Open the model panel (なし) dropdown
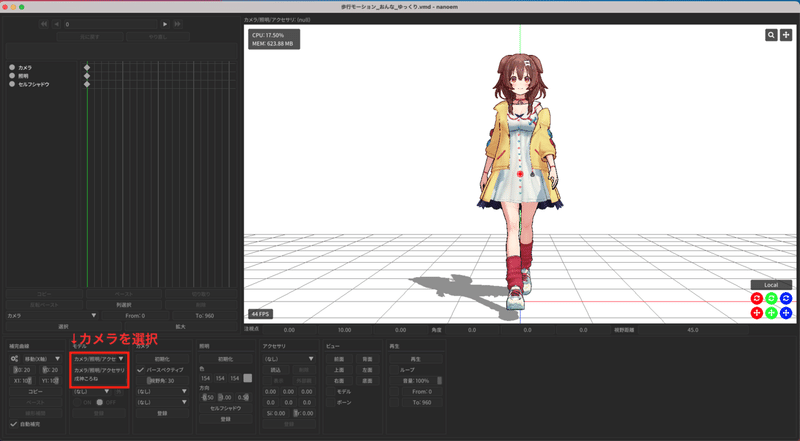Image resolution: width=800 pixels, height=441 pixels. [x=92, y=391]
